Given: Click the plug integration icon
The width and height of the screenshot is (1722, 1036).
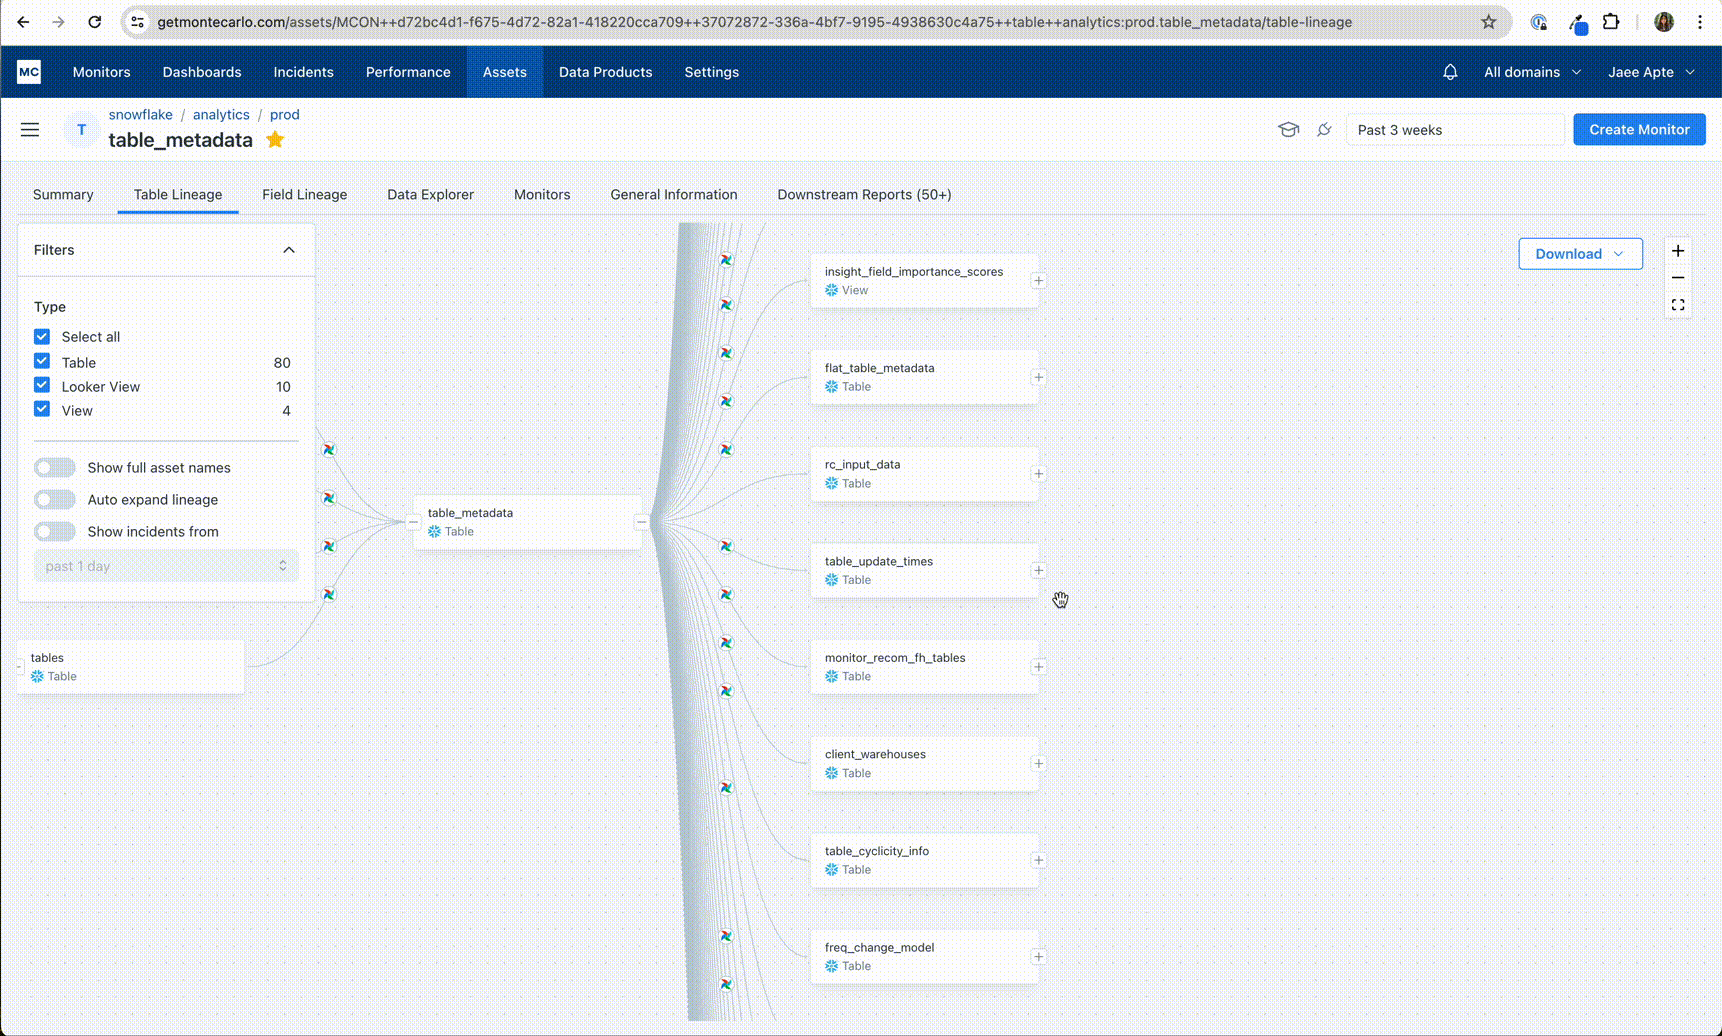Looking at the screenshot, I should coord(1324,130).
